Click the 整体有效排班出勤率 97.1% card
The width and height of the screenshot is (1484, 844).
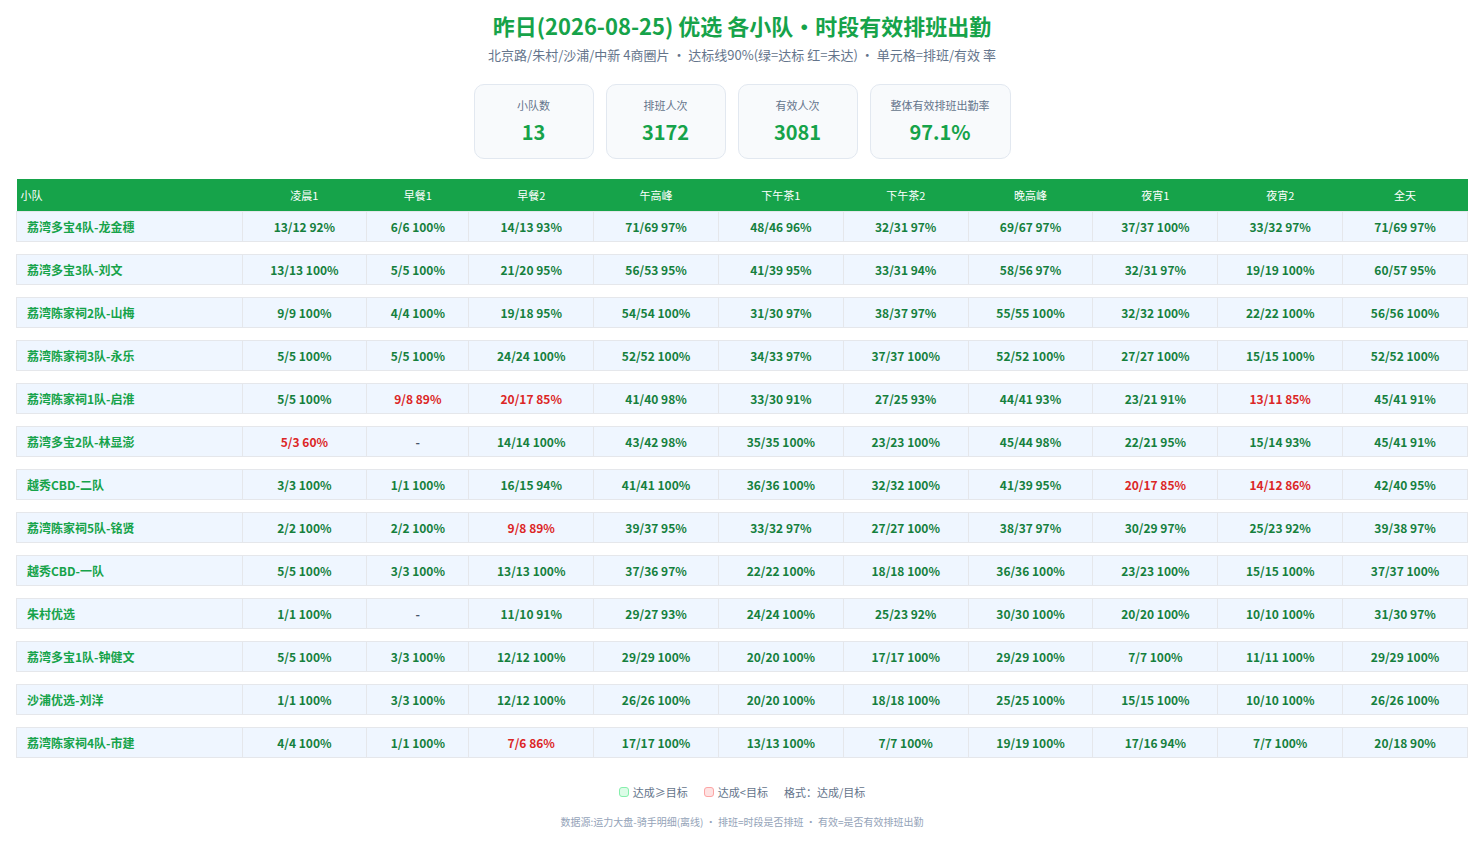[940, 121]
